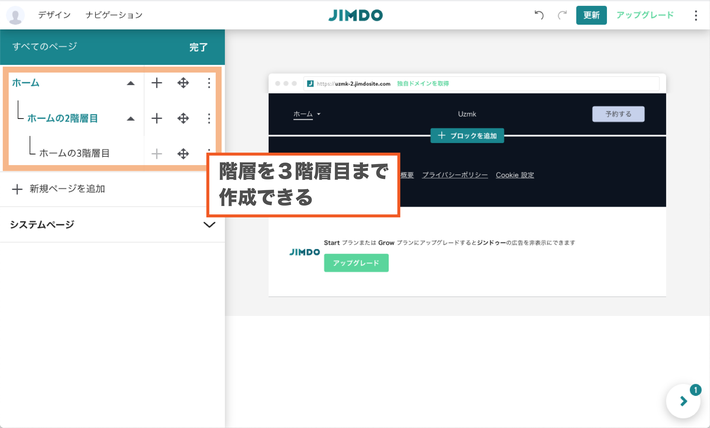
Task: Click the Uzmk site title in preview
Action: (x=467, y=114)
